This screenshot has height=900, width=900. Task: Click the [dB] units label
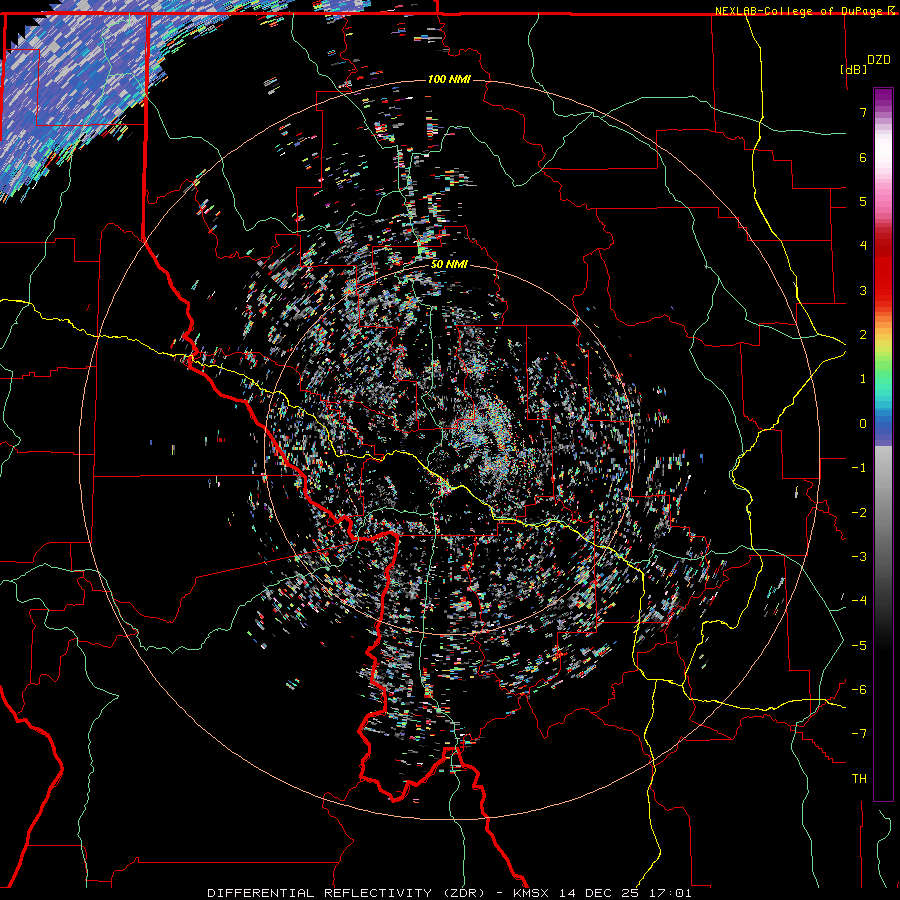pos(853,69)
